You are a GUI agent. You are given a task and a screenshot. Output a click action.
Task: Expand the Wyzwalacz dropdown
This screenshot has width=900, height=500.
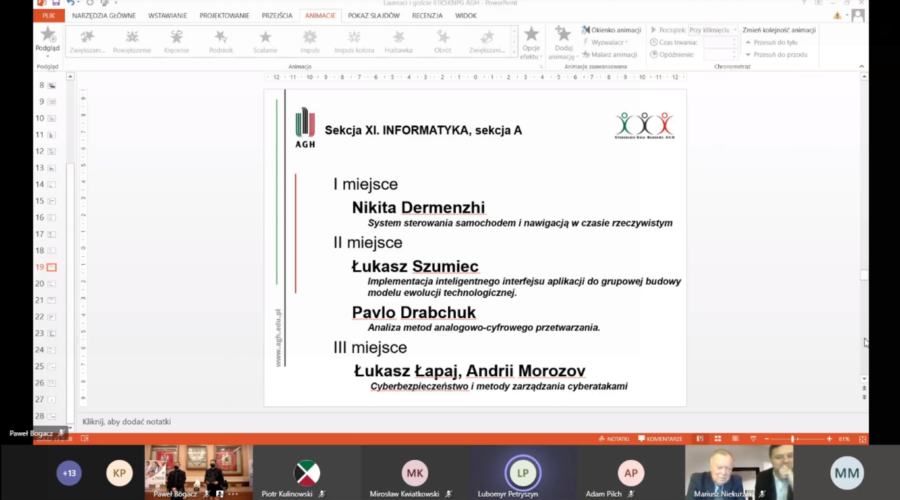click(608, 42)
